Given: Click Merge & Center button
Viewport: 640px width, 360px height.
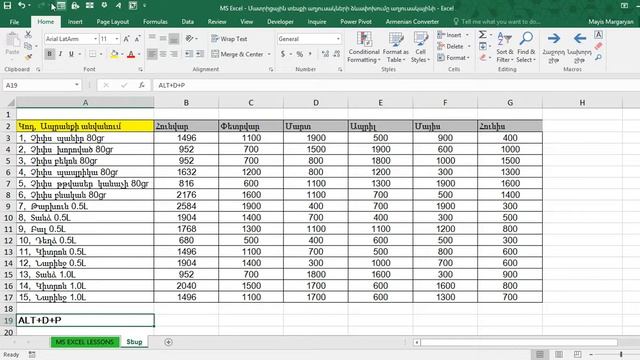Looking at the screenshot, I should (237, 54).
